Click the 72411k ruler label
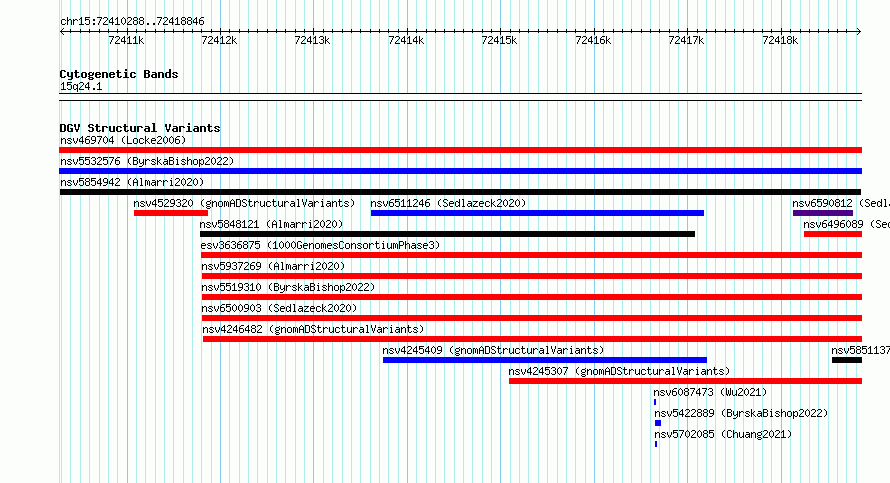890x483 pixels. pos(126,40)
